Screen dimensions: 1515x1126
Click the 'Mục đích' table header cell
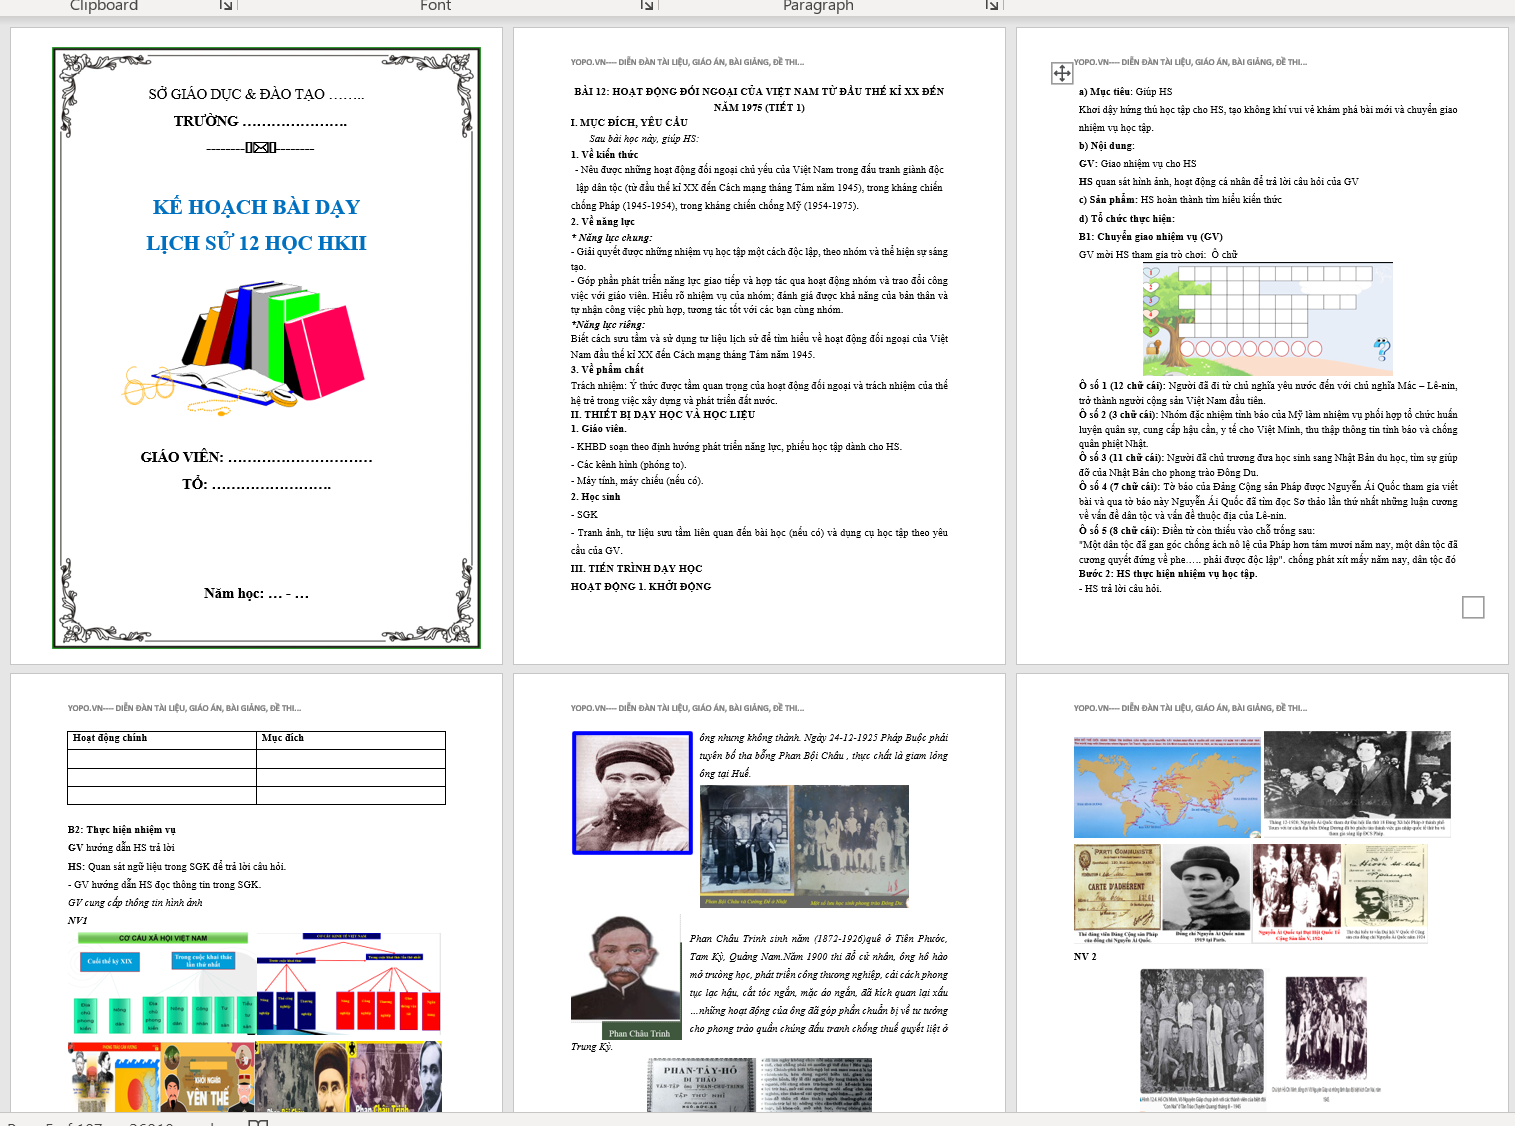pyautogui.click(x=350, y=739)
